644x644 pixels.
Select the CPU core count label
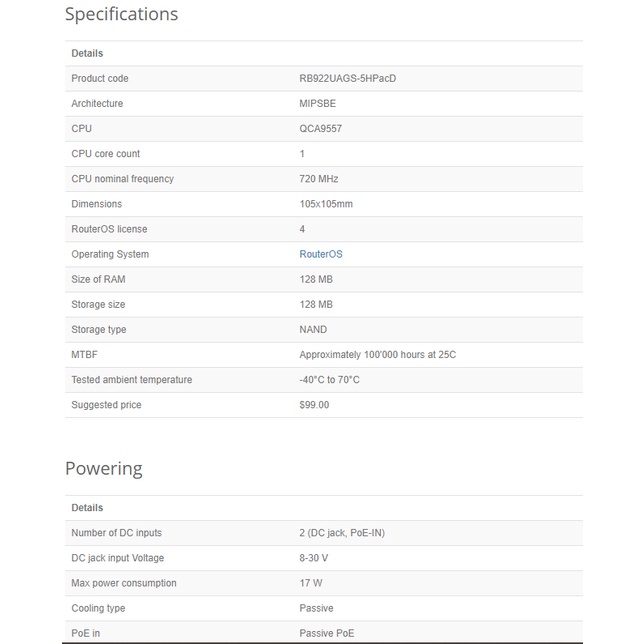click(x=105, y=154)
